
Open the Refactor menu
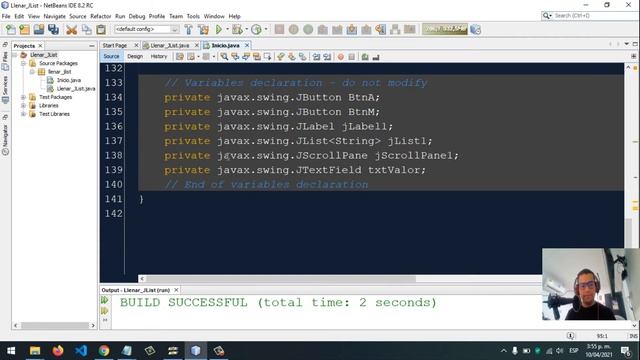click(100, 16)
